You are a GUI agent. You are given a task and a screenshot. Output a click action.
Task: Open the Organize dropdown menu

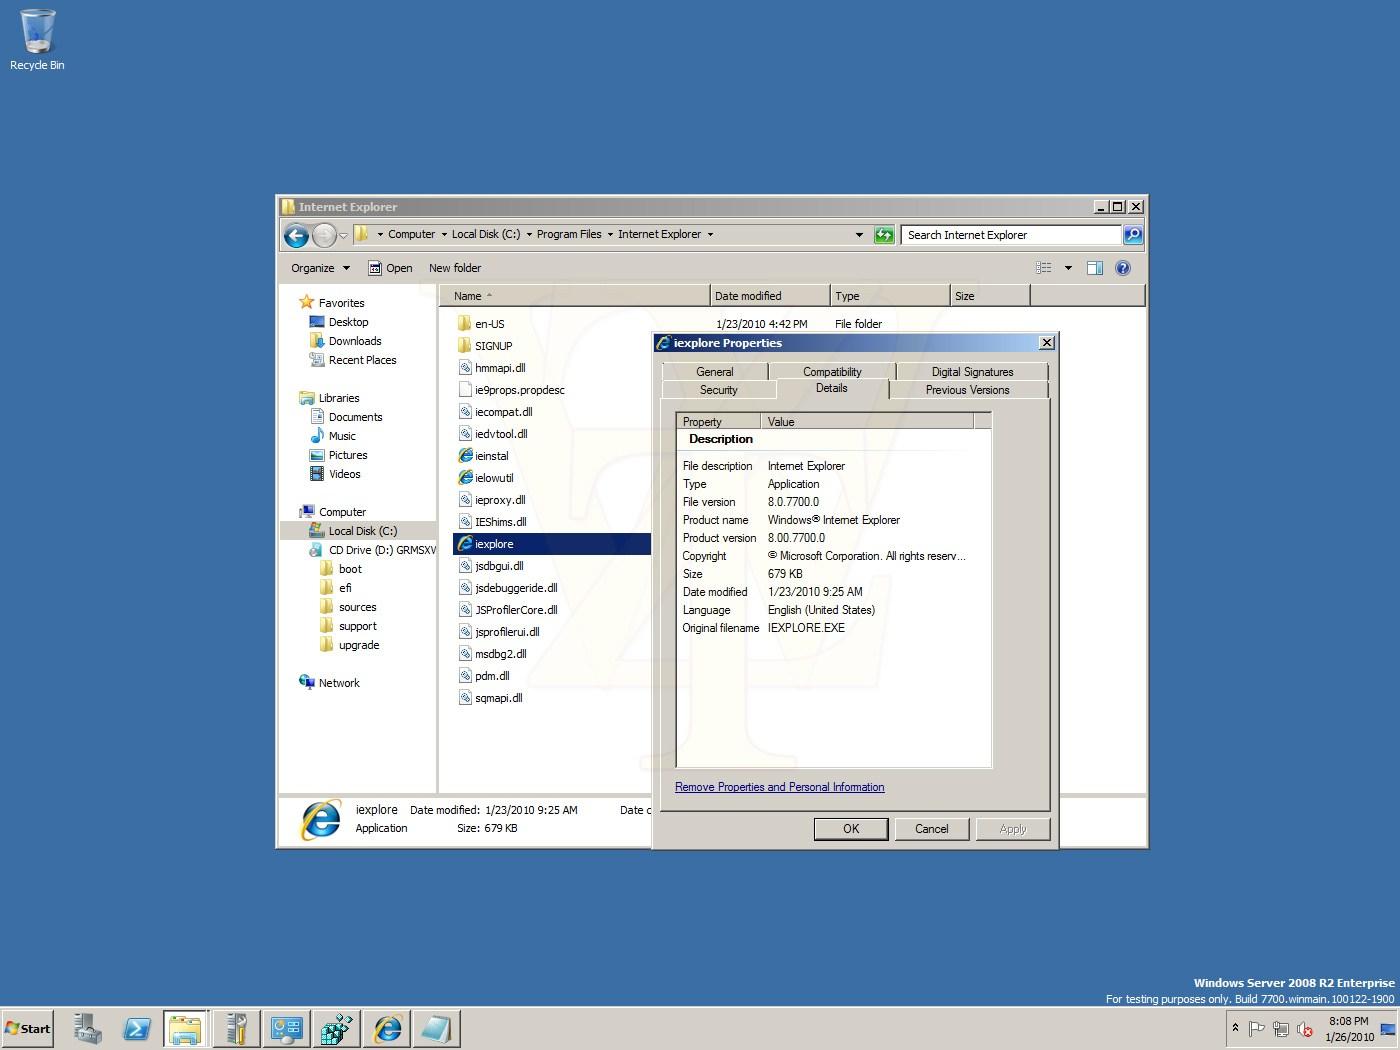pyautogui.click(x=320, y=268)
